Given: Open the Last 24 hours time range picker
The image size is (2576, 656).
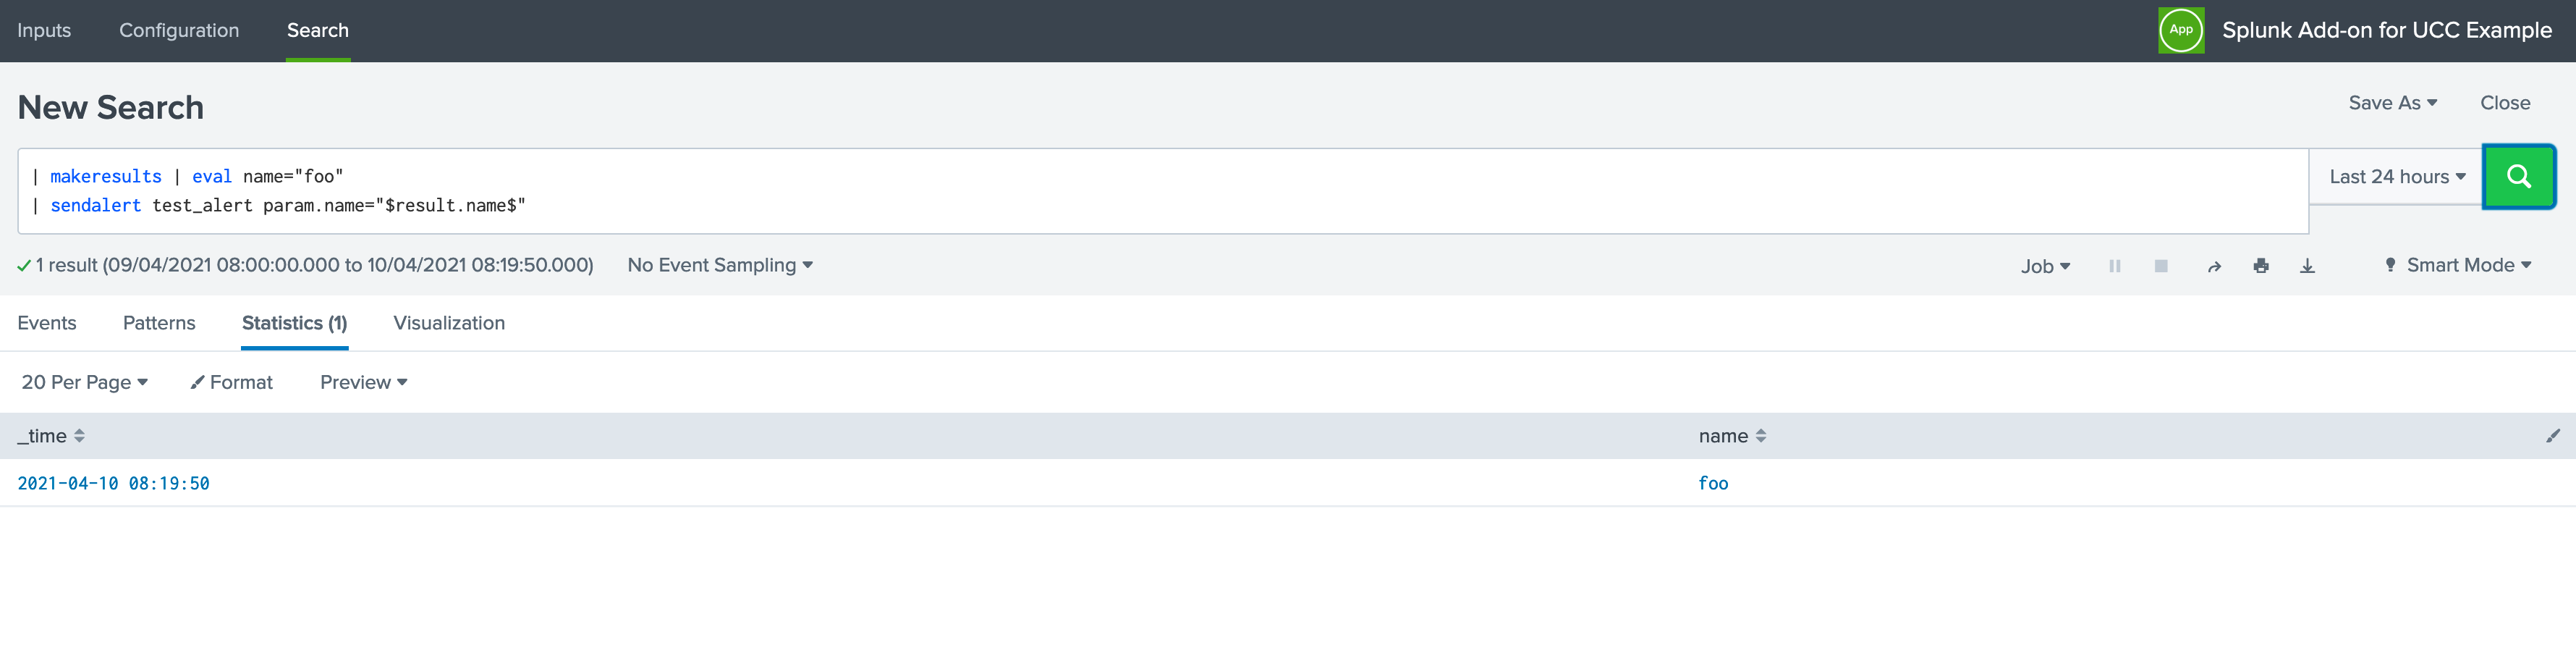Looking at the screenshot, I should point(2396,176).
